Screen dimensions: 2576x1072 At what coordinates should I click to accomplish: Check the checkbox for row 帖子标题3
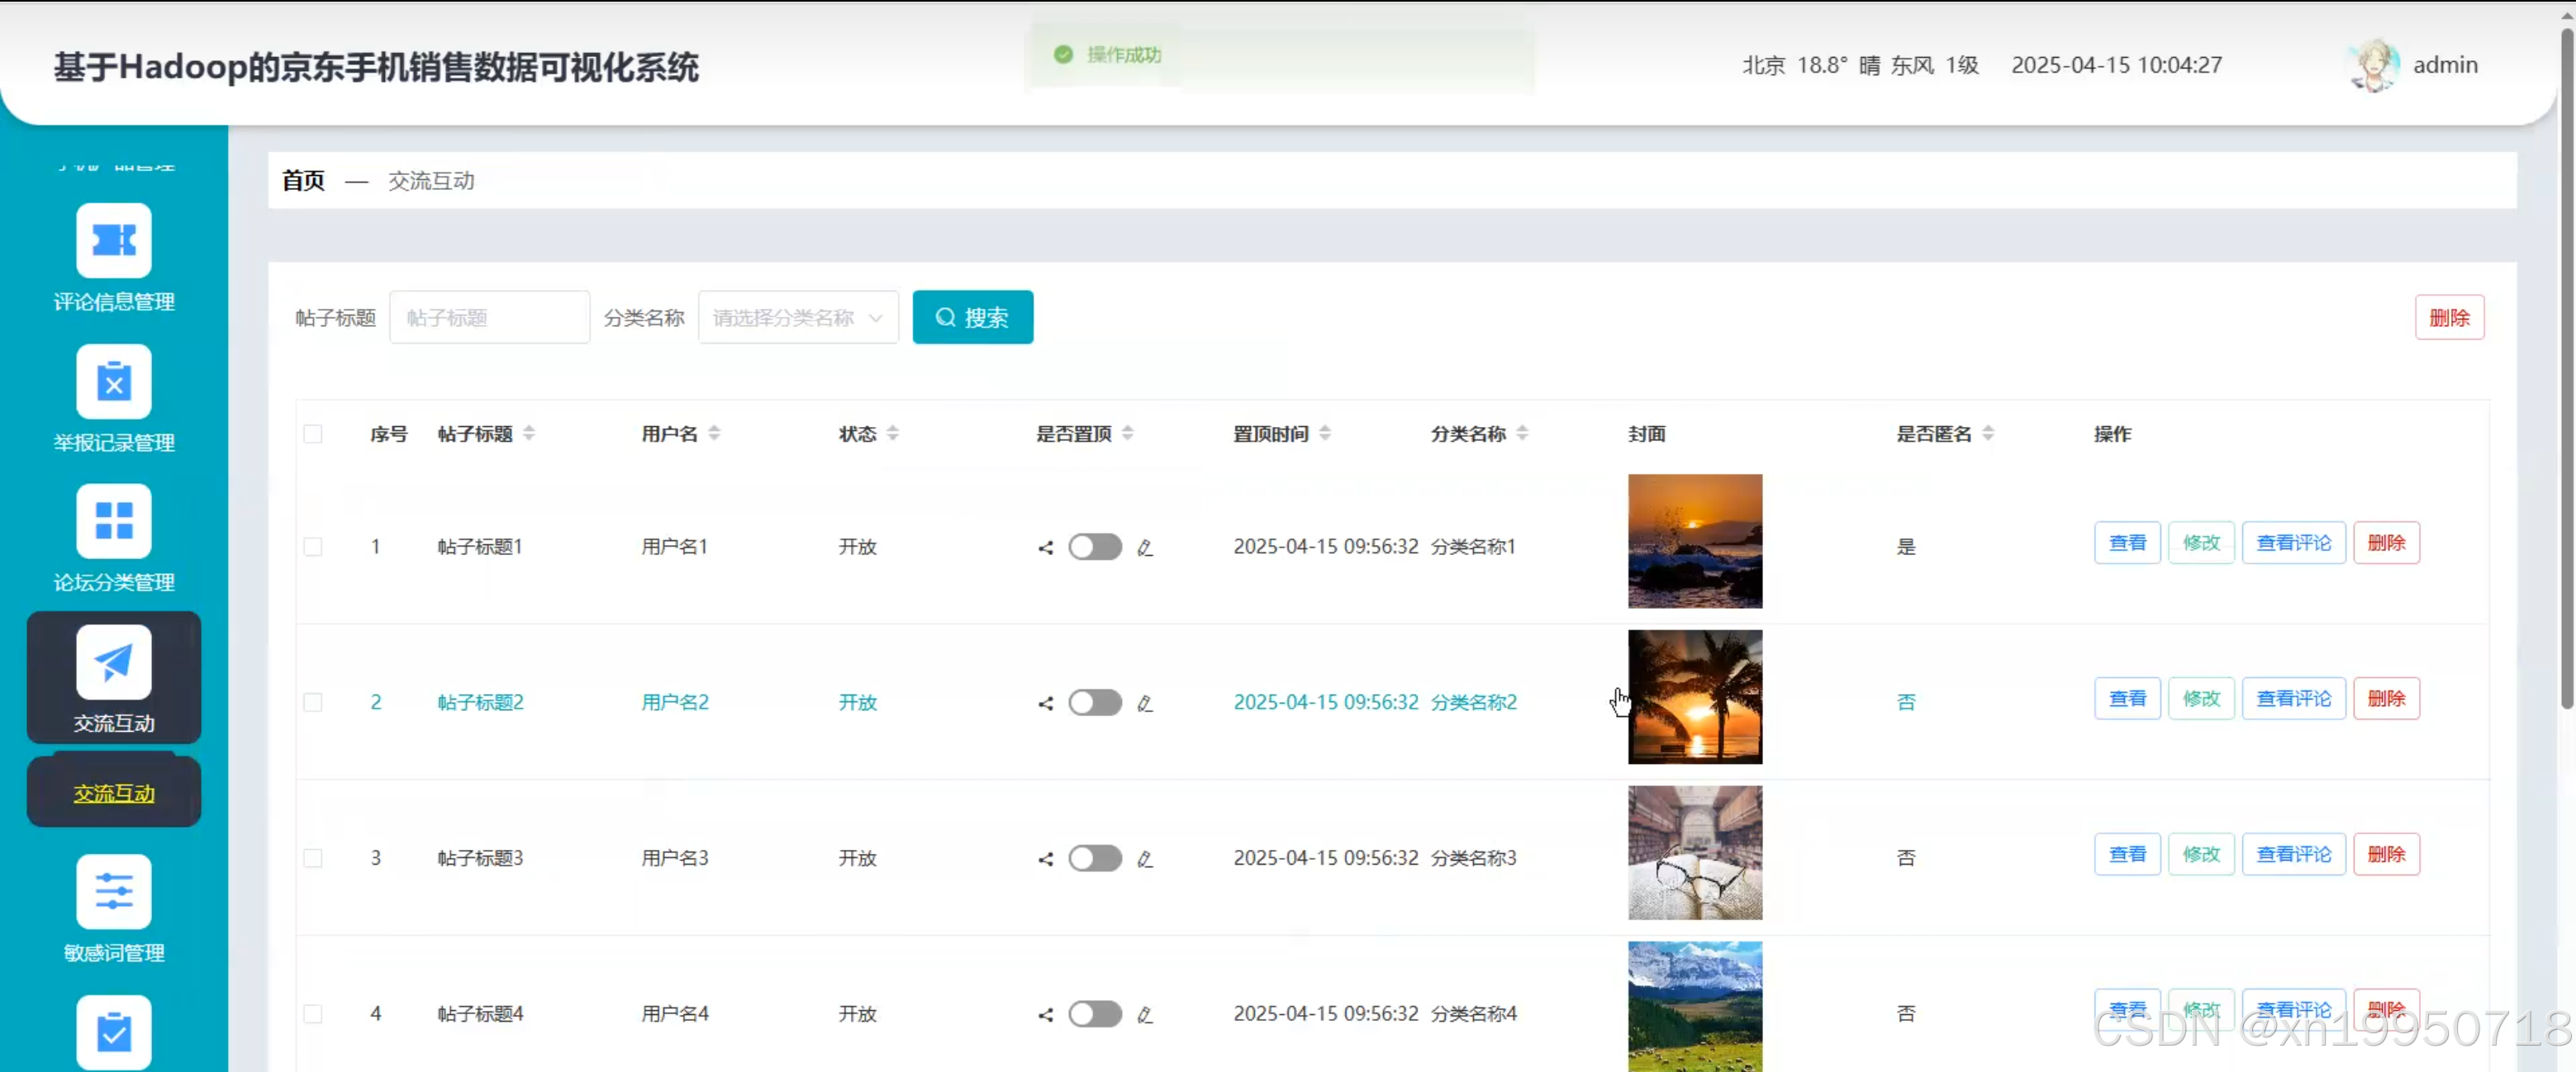(313, 859)
